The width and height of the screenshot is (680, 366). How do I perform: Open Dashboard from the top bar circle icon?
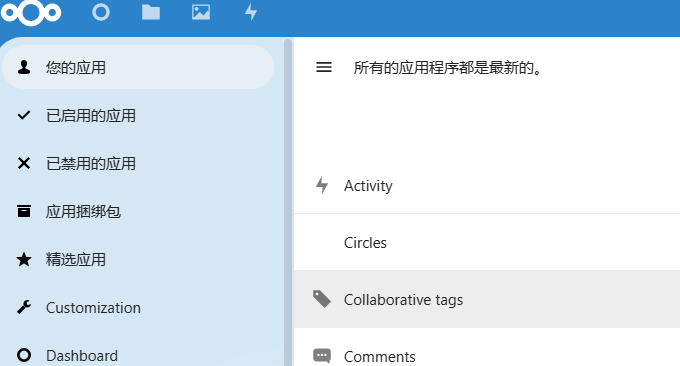(x=101, y=12)
